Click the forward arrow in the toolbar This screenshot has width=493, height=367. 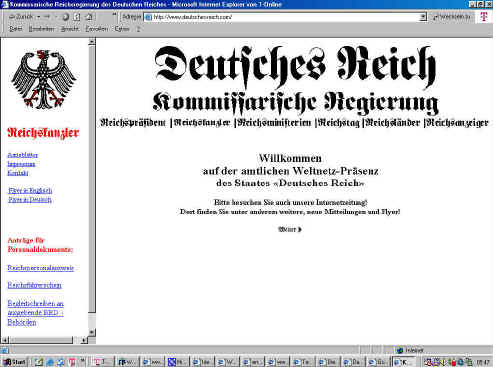(47, 17)
